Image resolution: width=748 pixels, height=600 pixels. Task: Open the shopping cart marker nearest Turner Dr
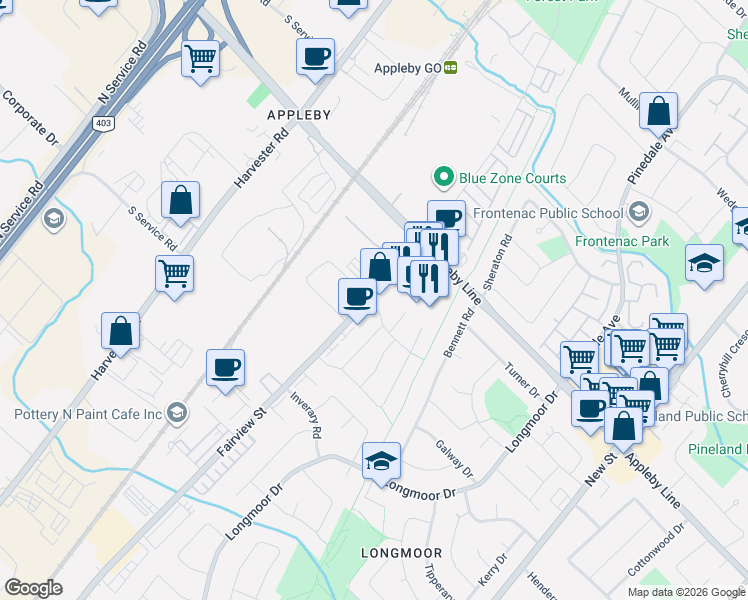tap(579, 358)
